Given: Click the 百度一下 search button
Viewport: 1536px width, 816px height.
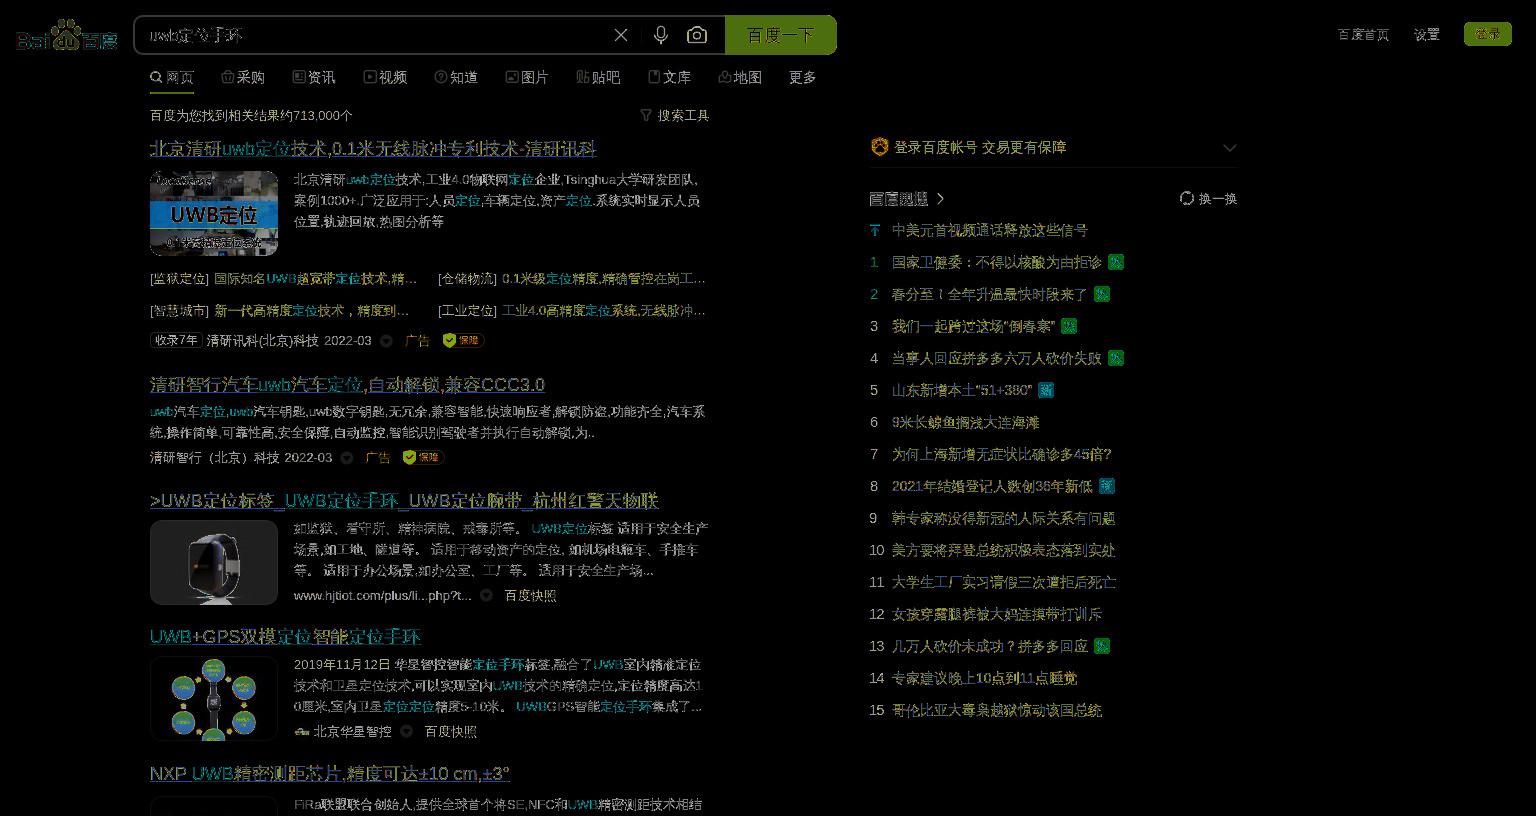Looking at the screenshot, I should click(781, 35).
